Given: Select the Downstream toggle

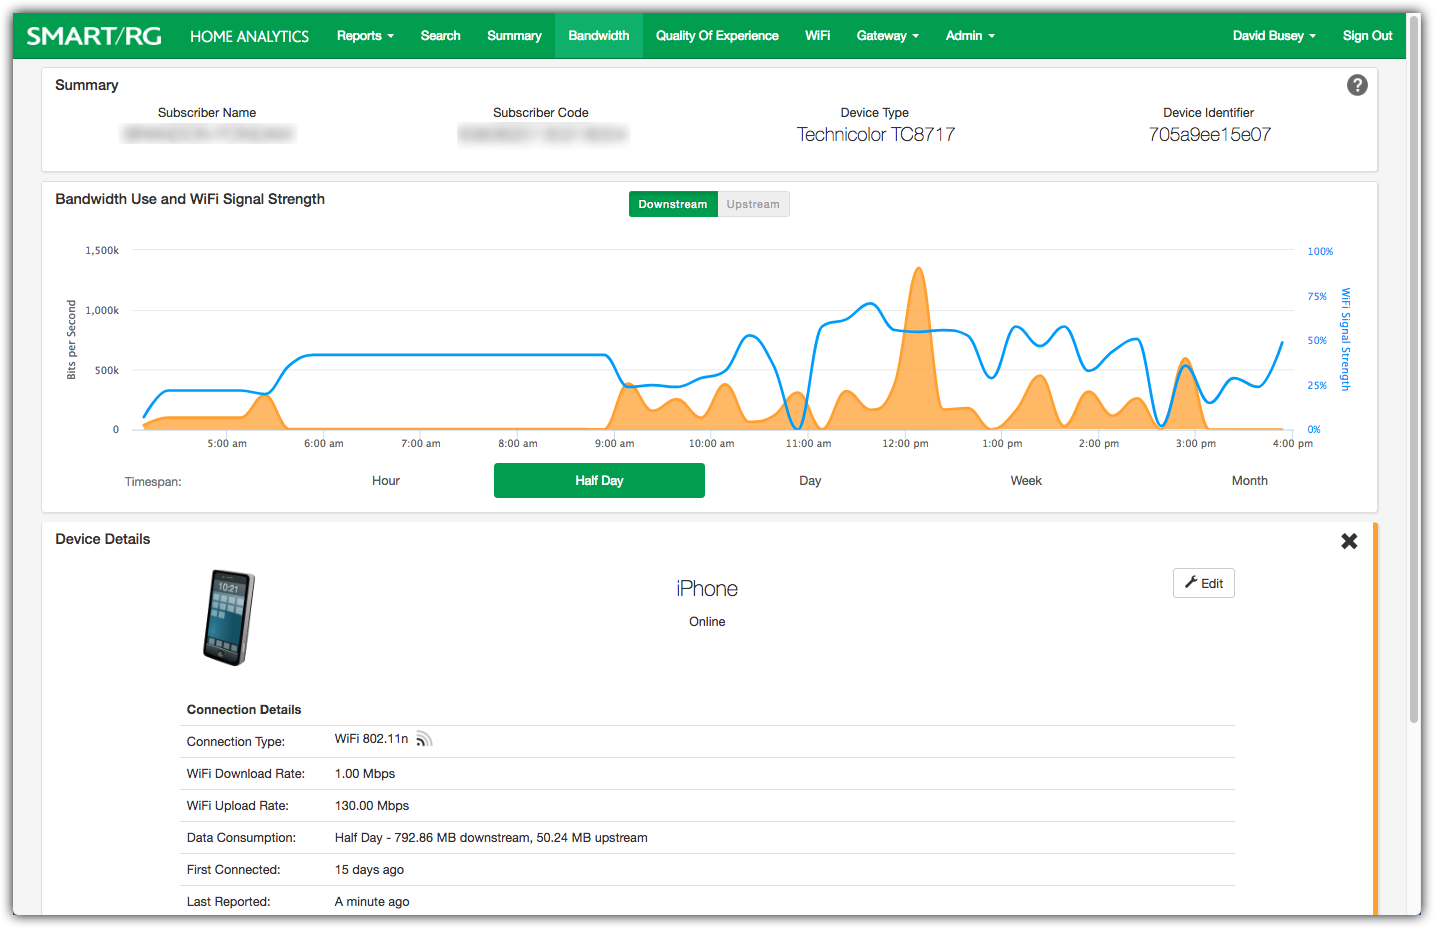Looking at the screenshot, I should coord(672,204).
